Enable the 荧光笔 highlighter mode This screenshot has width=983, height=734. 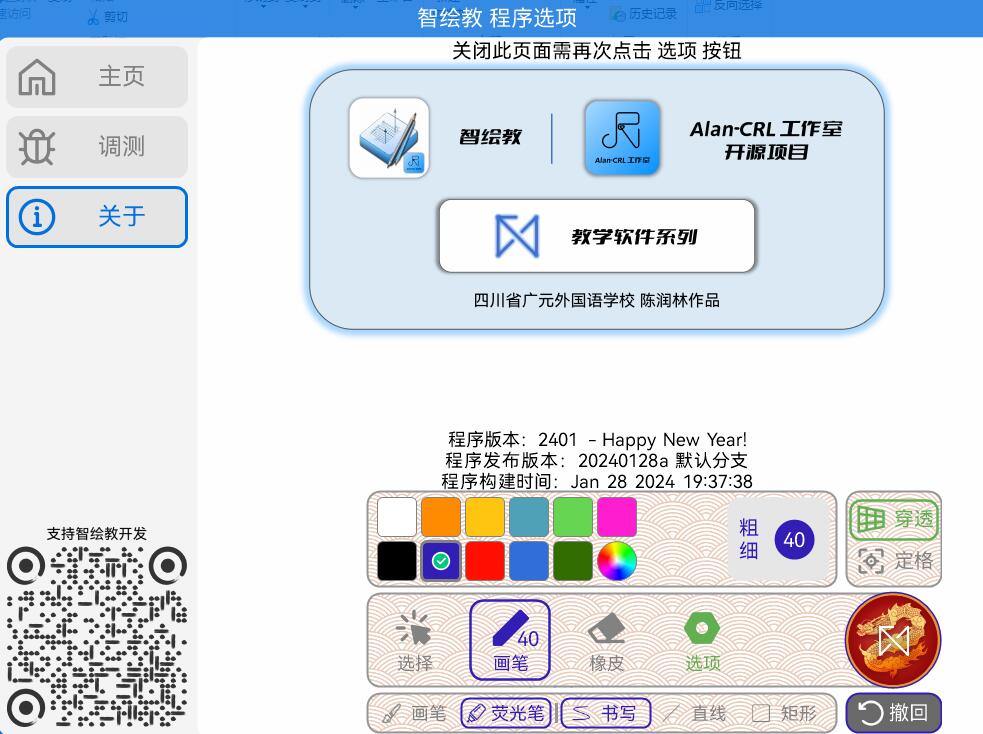click(507, 713)
